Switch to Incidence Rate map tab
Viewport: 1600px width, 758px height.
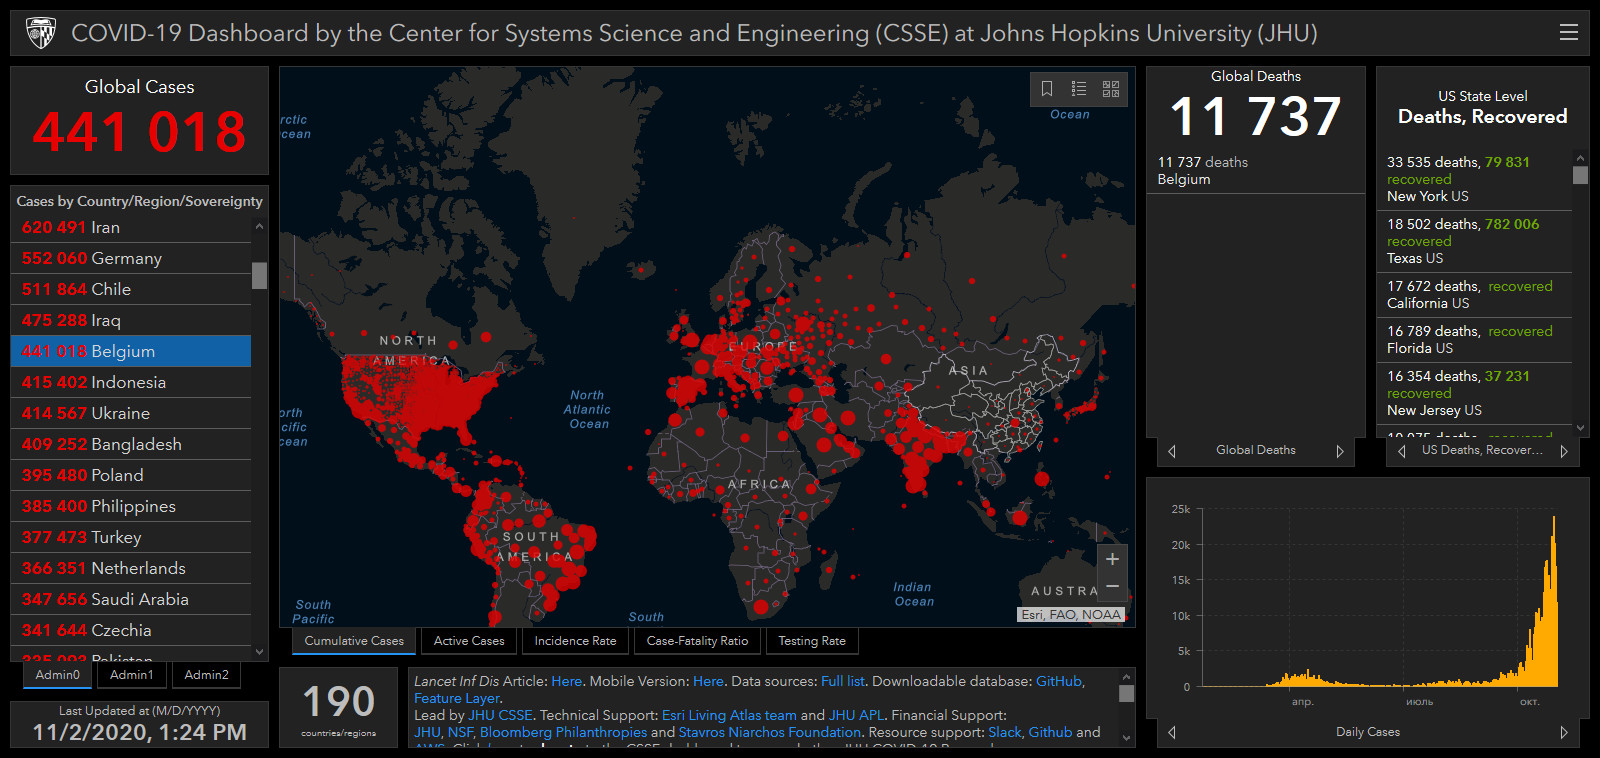pos(575,641)
